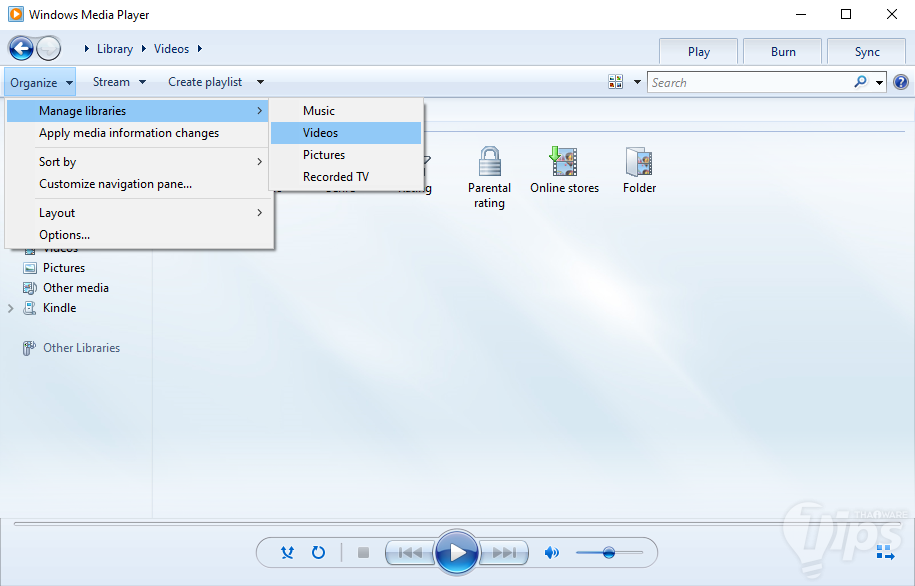915x586 pixels.
Task: Click the Back navigation arrow
Action: [22, 48]
